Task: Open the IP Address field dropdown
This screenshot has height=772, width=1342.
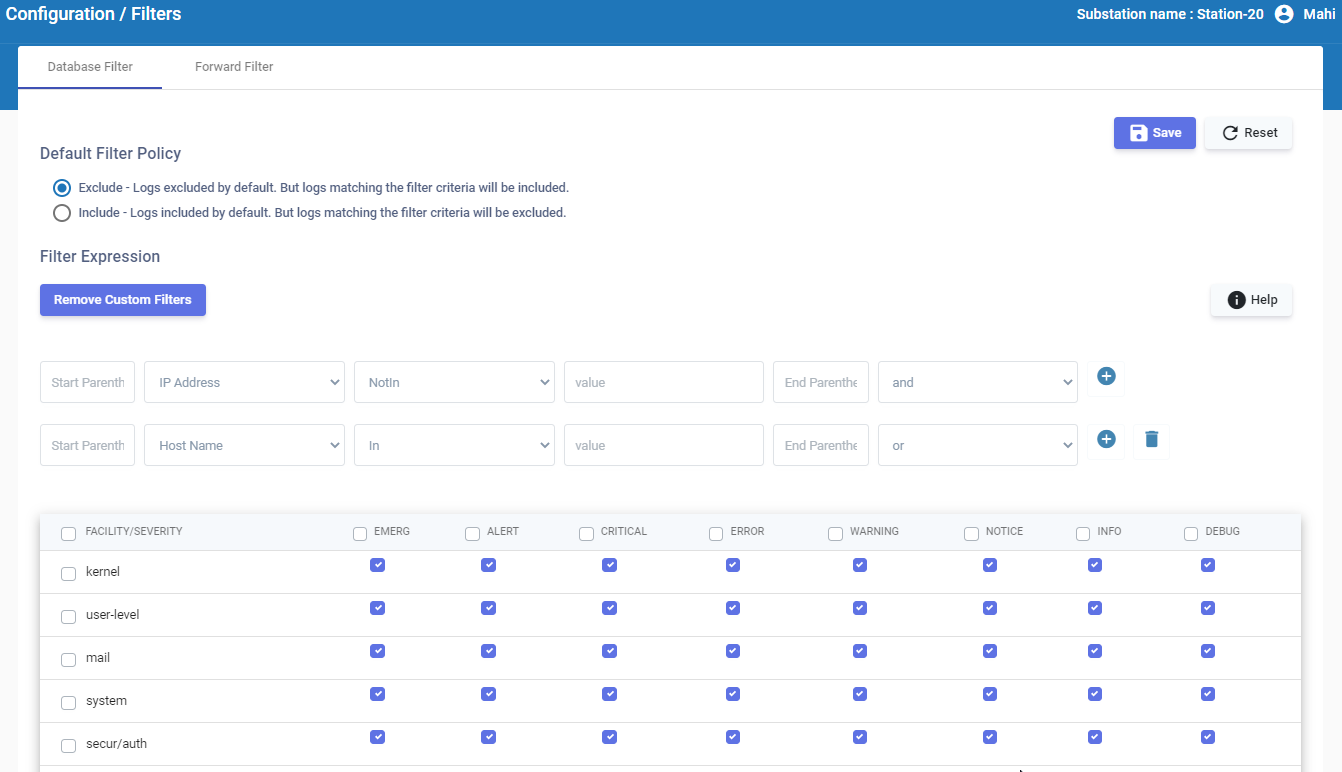Action: [x=244, y=382]
